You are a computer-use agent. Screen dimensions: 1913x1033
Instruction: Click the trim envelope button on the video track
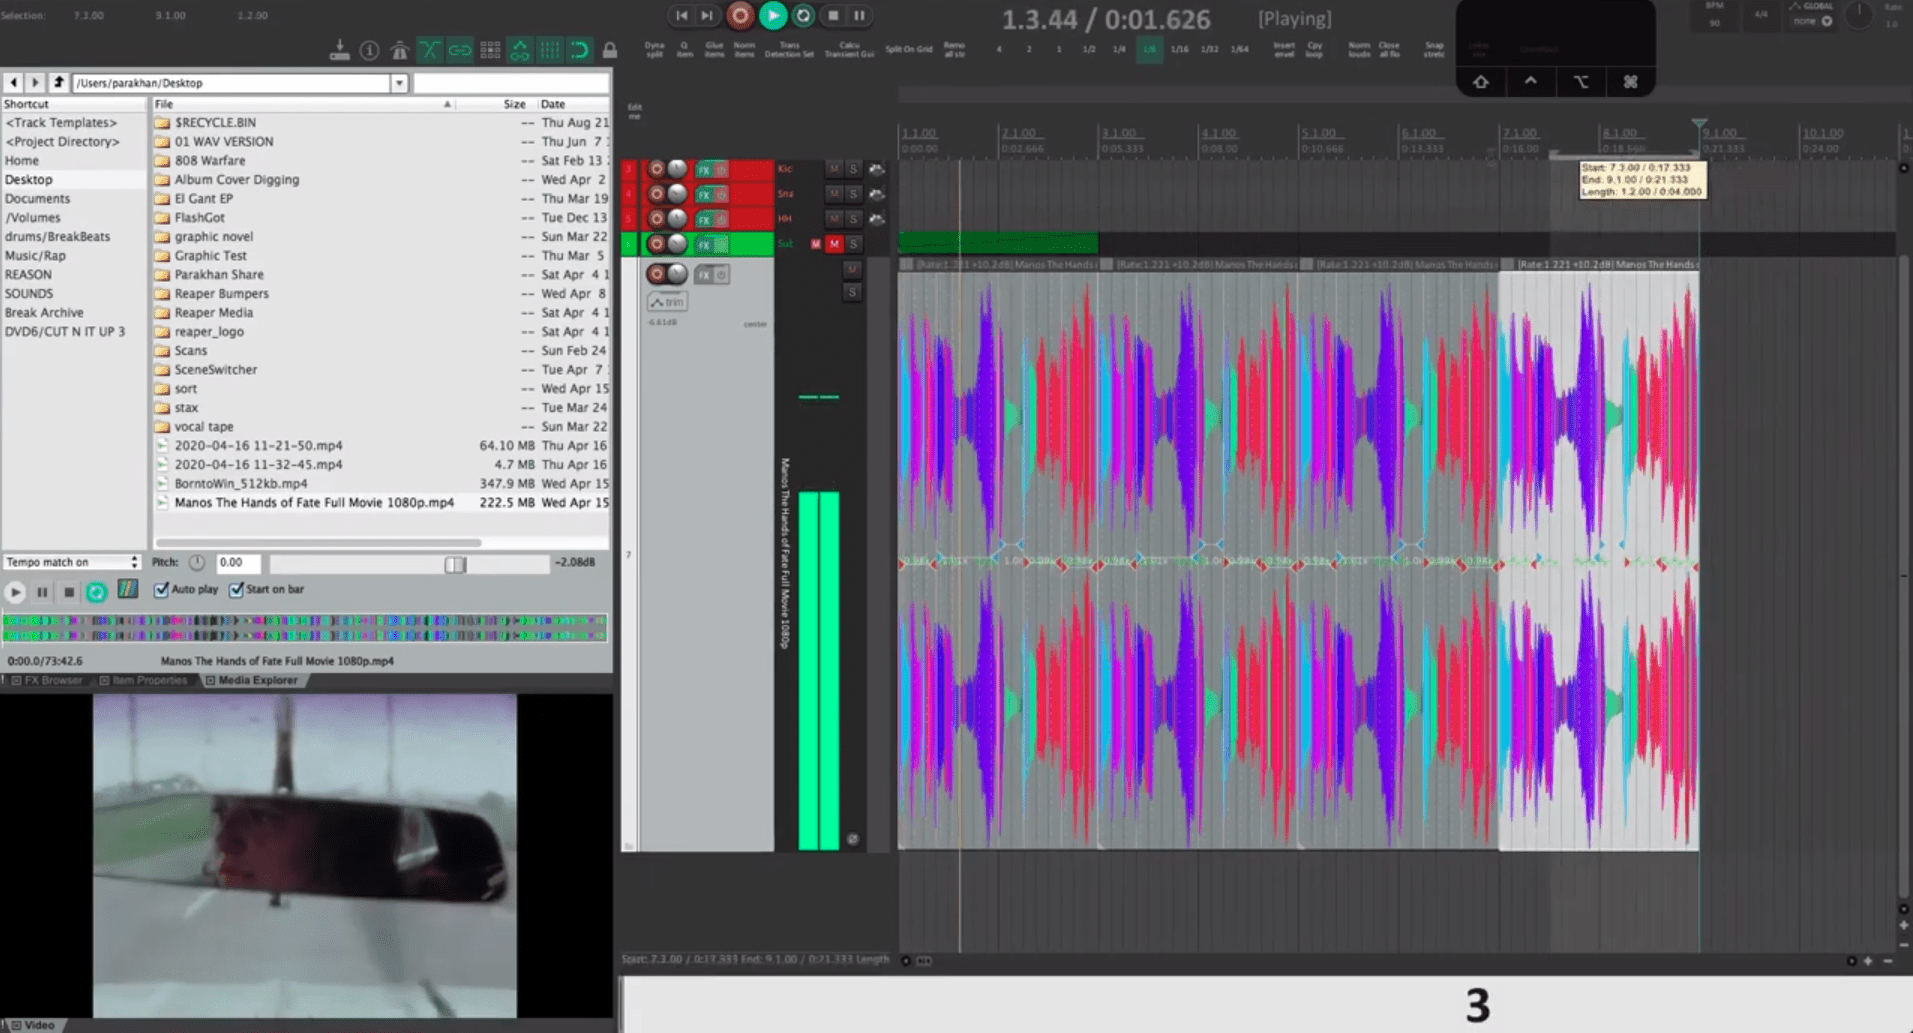tap(667, 301)
